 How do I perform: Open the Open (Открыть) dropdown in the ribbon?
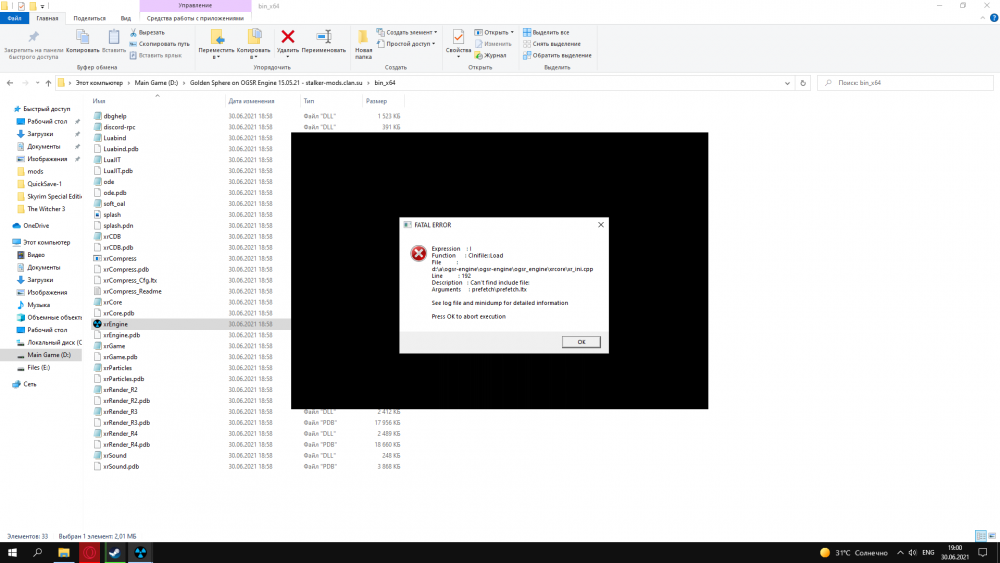[x=494, y=33]
